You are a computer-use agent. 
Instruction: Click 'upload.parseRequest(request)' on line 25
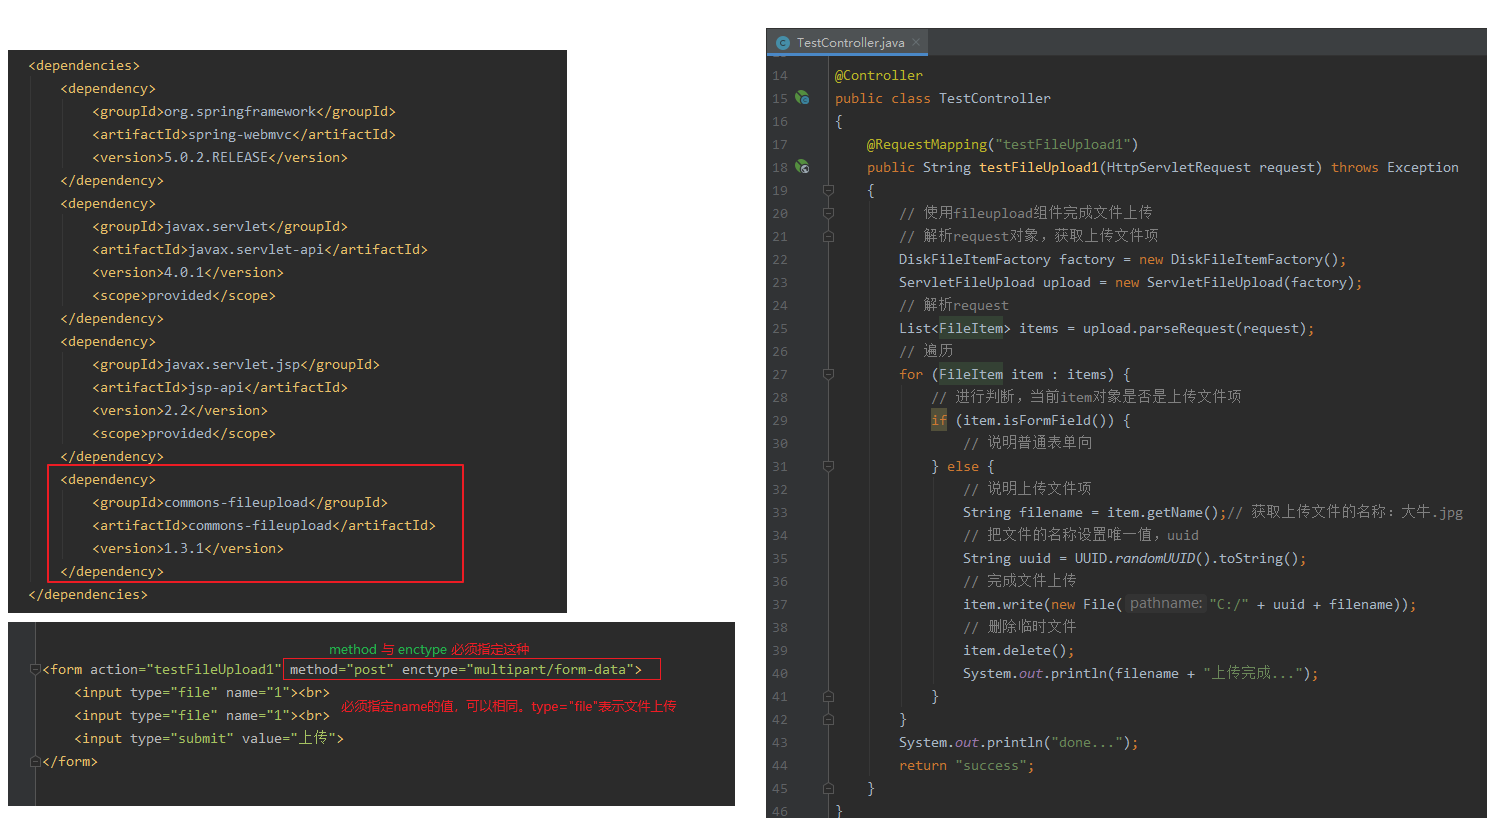coord(1195,328)
